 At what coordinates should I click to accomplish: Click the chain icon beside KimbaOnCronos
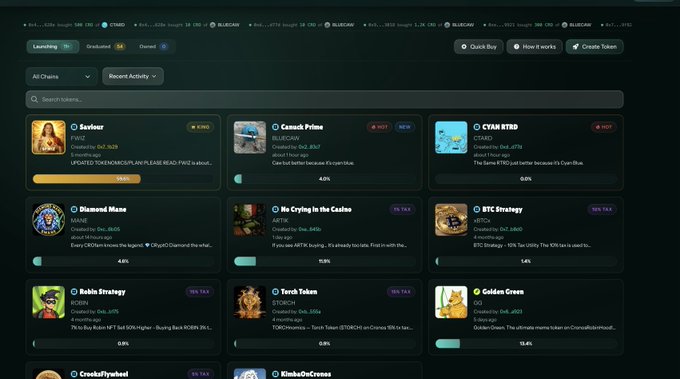pyautogui.click(x=275, y=374)
